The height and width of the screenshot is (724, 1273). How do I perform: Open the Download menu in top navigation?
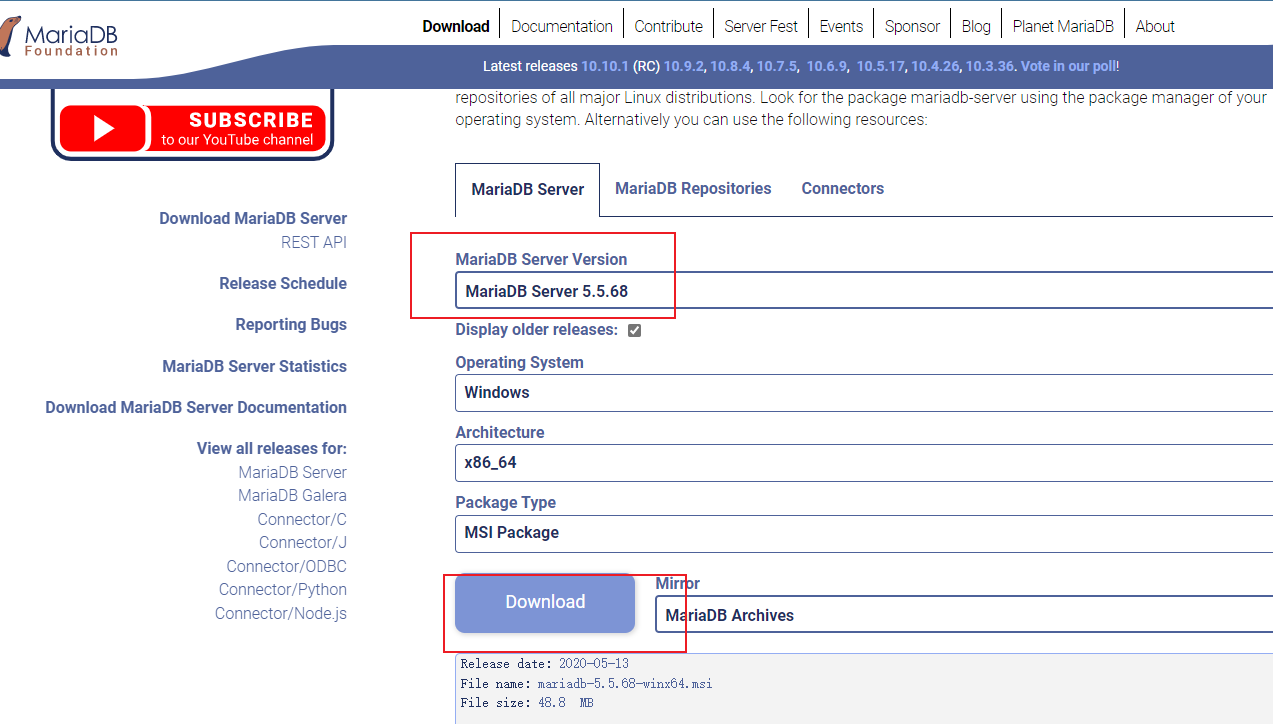[x=456, y=26]
